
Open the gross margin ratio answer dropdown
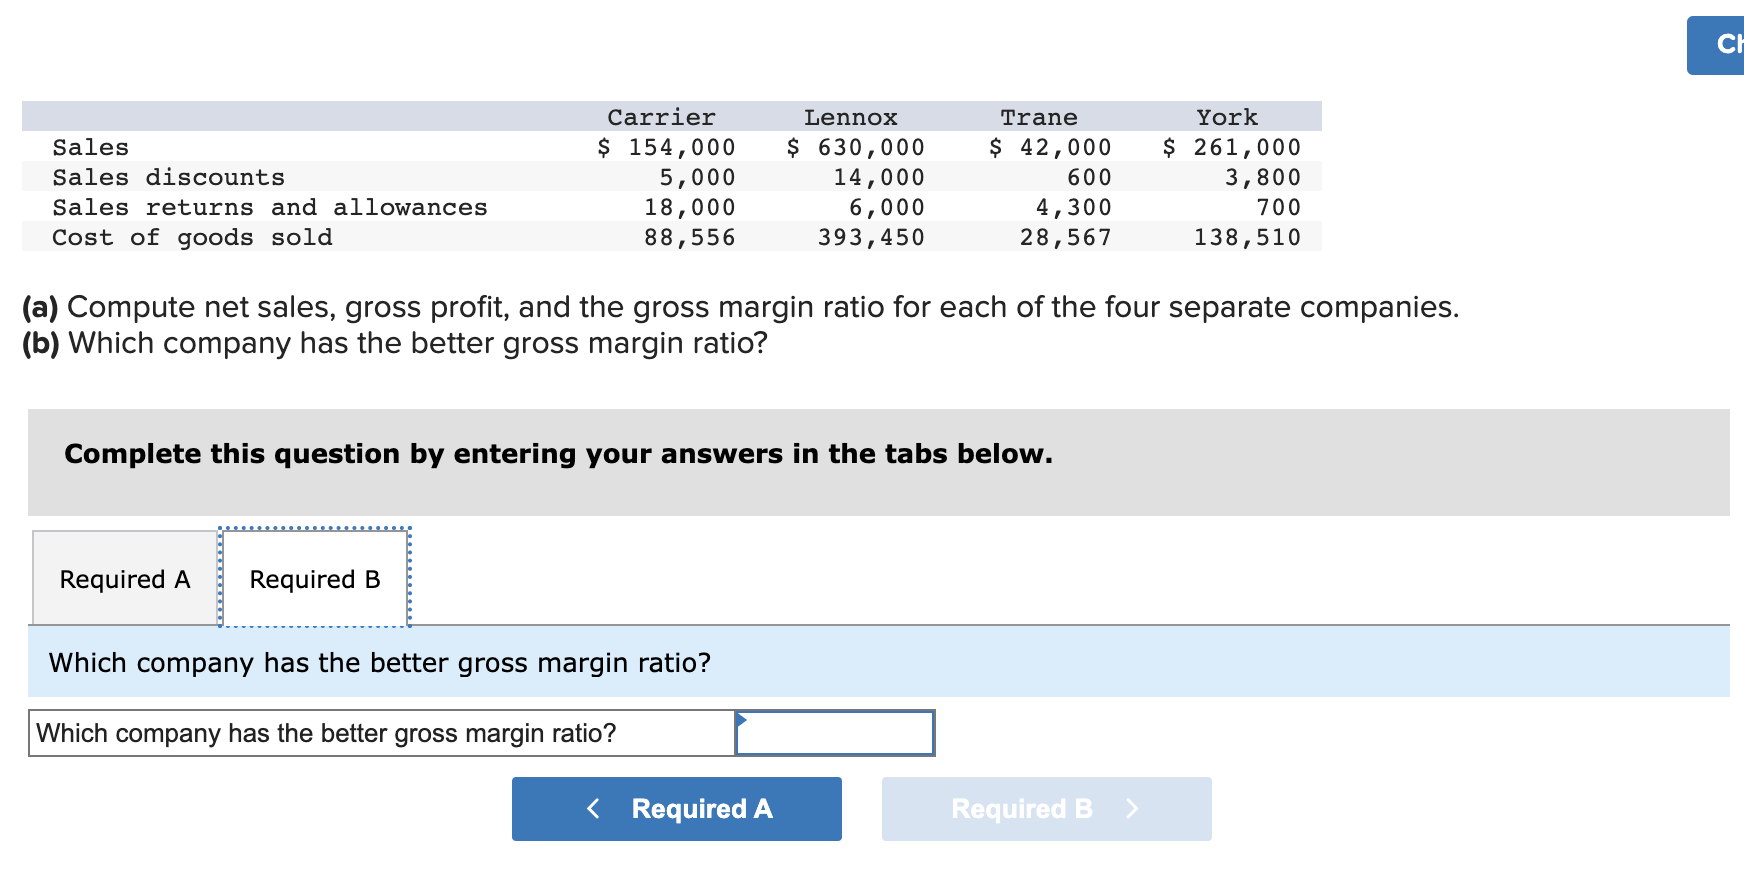click(x=835, y=733)
